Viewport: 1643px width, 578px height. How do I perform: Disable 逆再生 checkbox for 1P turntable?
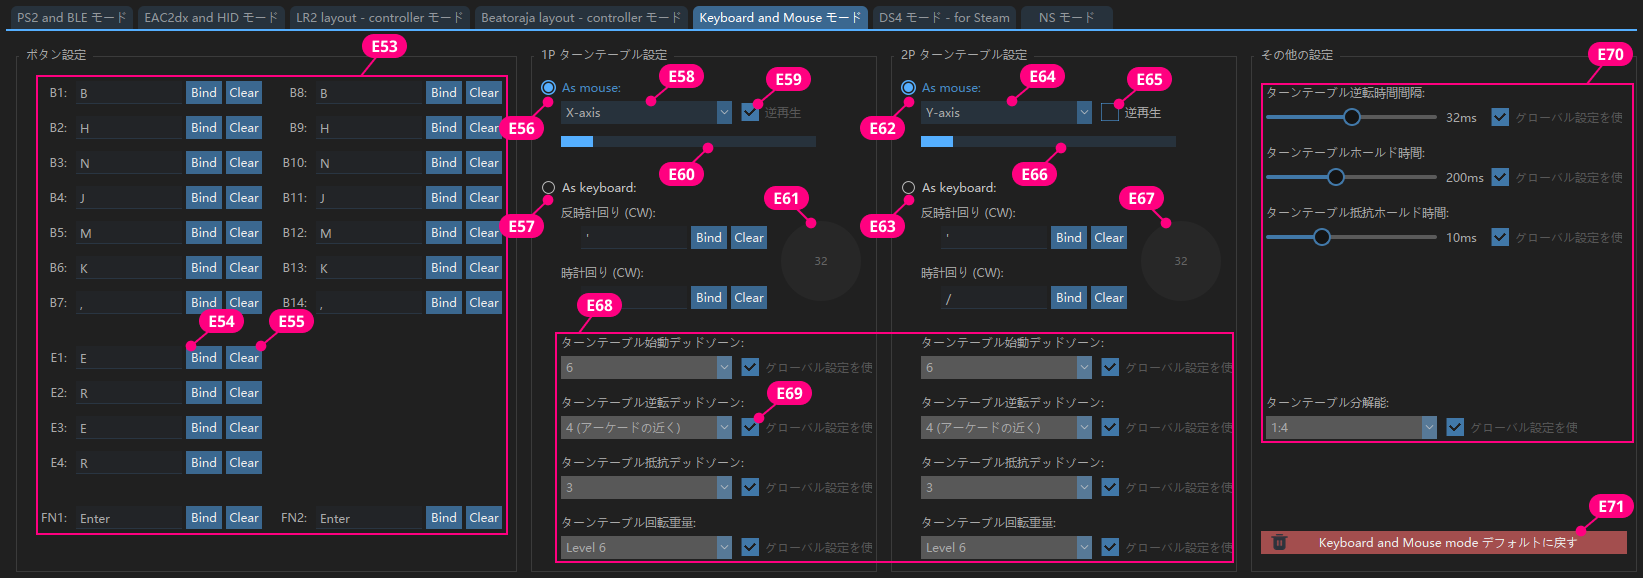(750, 113)
